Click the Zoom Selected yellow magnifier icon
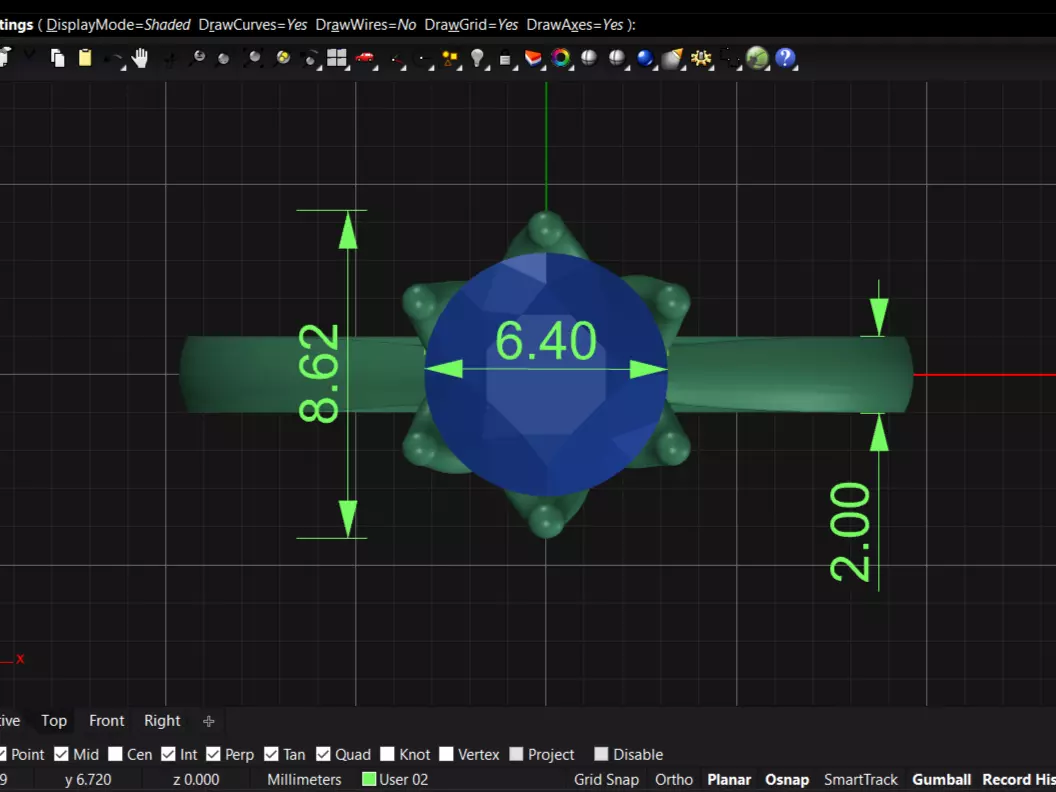Viewport: 1056px width, 792px height. coord(283,58)
